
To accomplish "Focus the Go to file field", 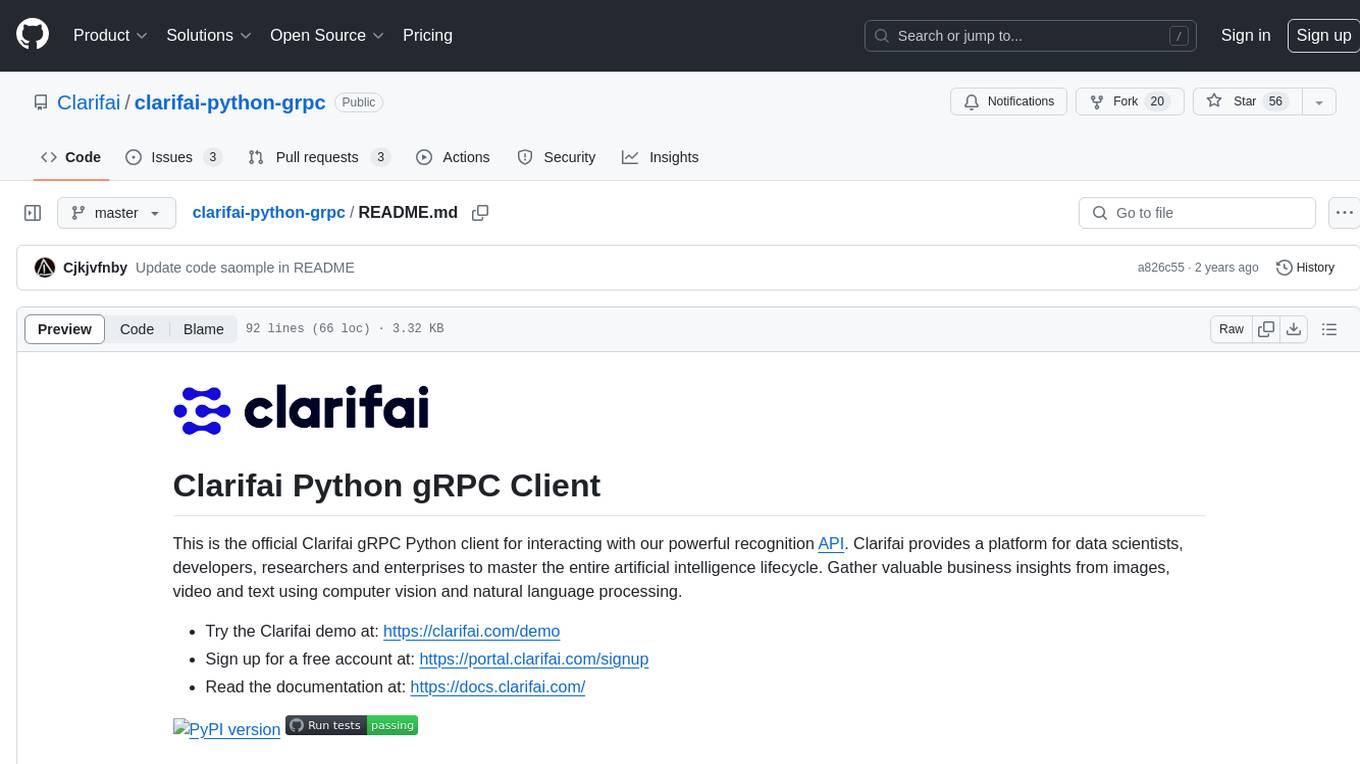I will [1197, 213].
